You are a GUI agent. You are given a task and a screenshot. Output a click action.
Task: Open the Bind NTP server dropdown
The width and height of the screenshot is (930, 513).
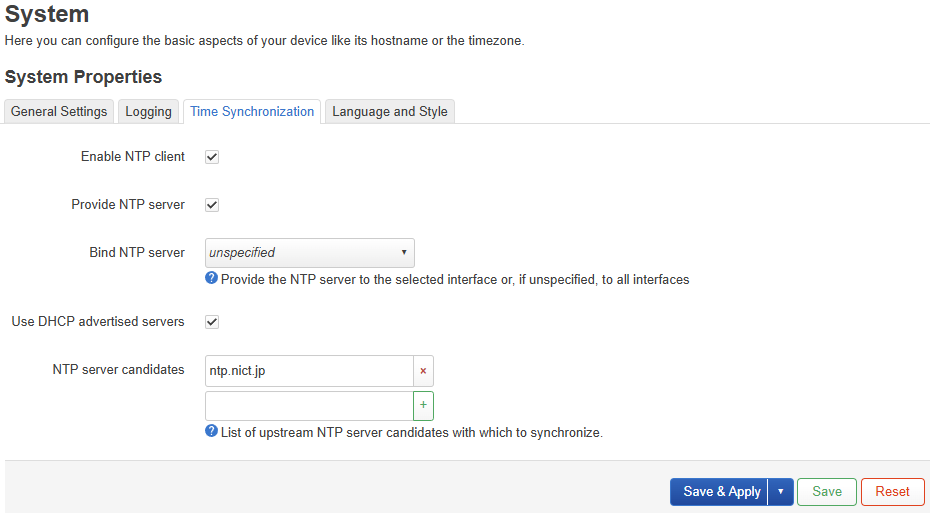pos(309,253)
